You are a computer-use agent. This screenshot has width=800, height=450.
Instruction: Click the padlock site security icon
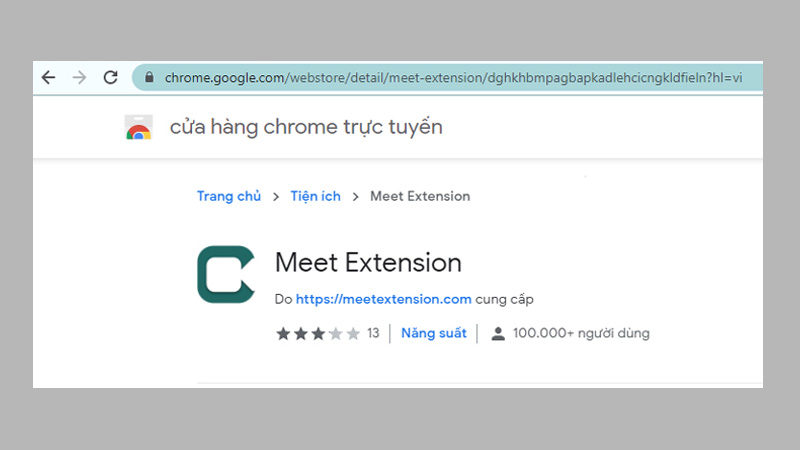pyautogui.click(x=149, y=77)
